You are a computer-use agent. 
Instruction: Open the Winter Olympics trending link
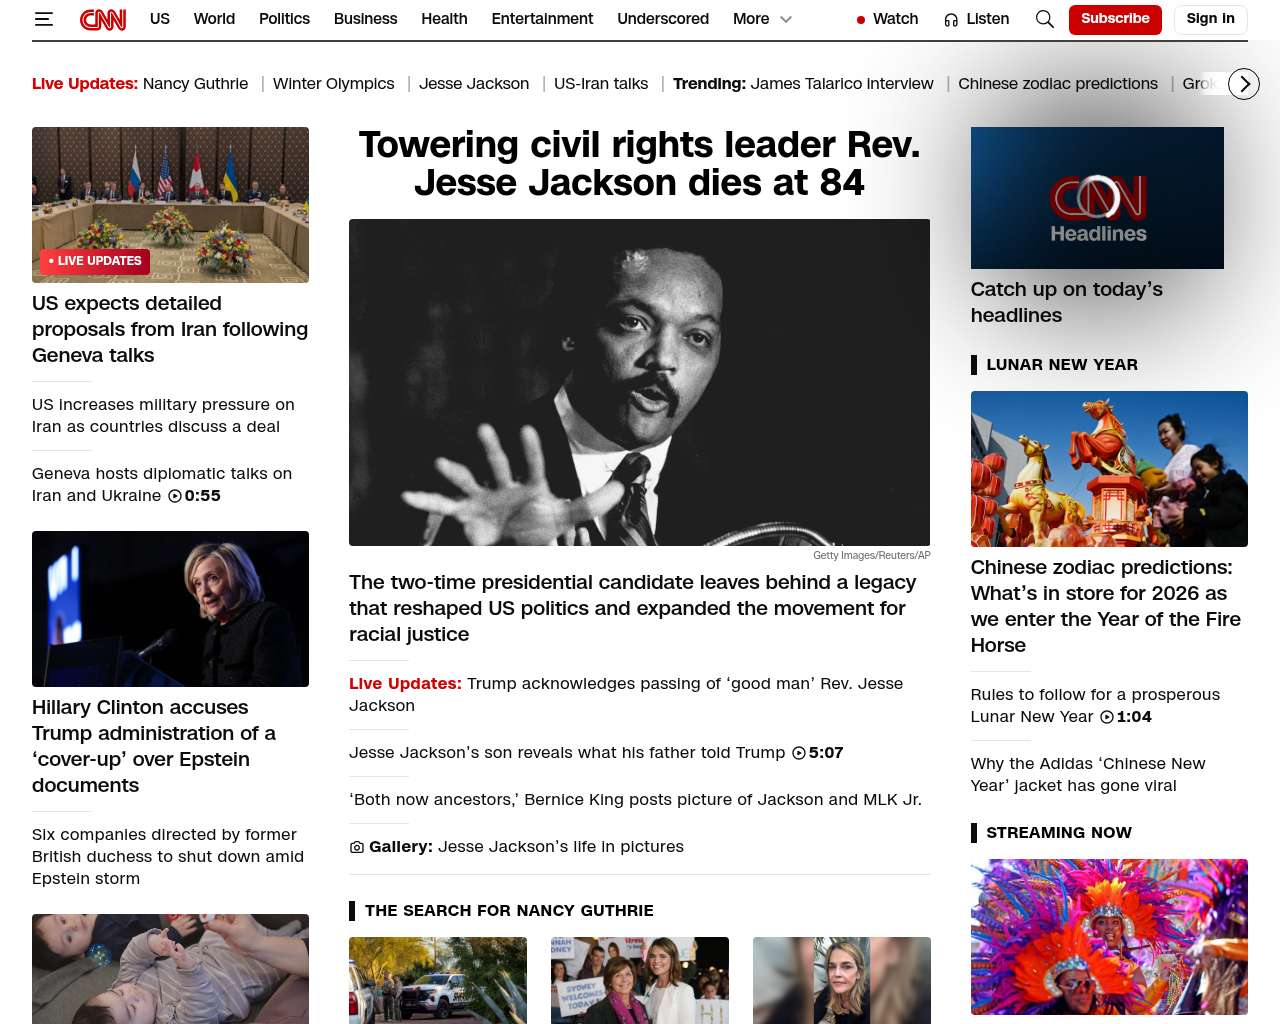point(333,84)
